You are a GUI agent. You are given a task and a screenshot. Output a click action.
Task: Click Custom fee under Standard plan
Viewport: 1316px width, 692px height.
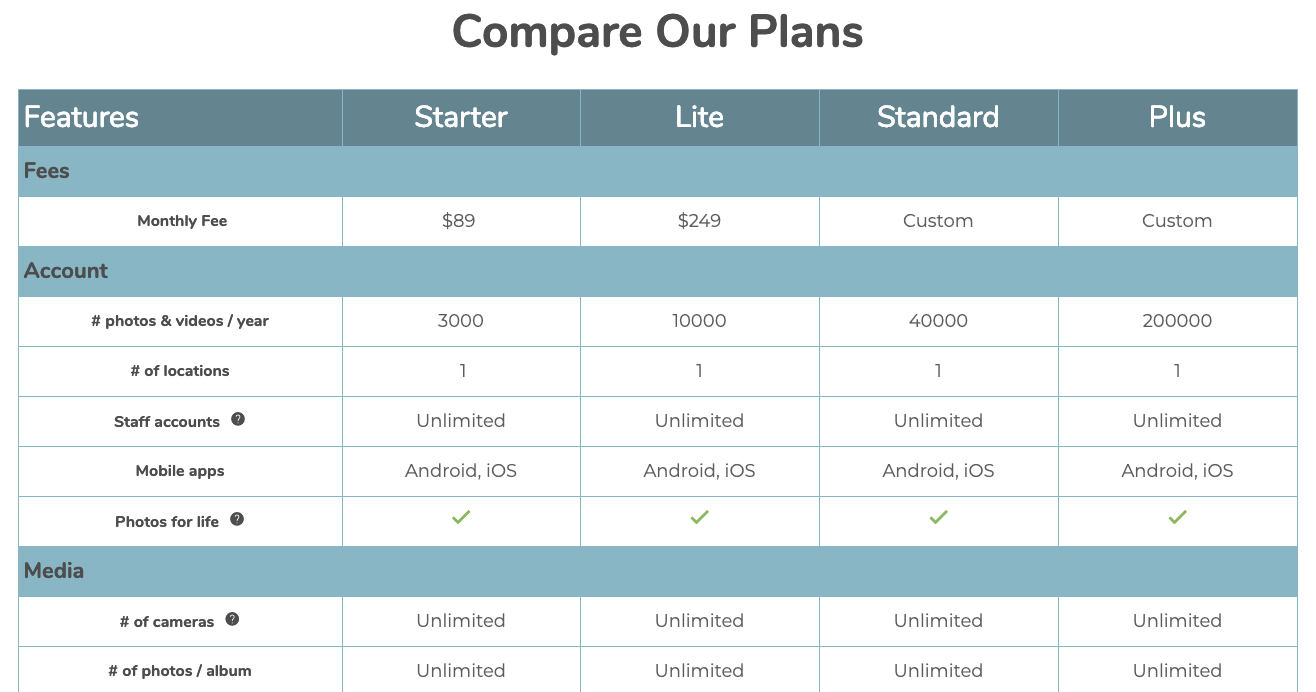click(x=938, y=221)
